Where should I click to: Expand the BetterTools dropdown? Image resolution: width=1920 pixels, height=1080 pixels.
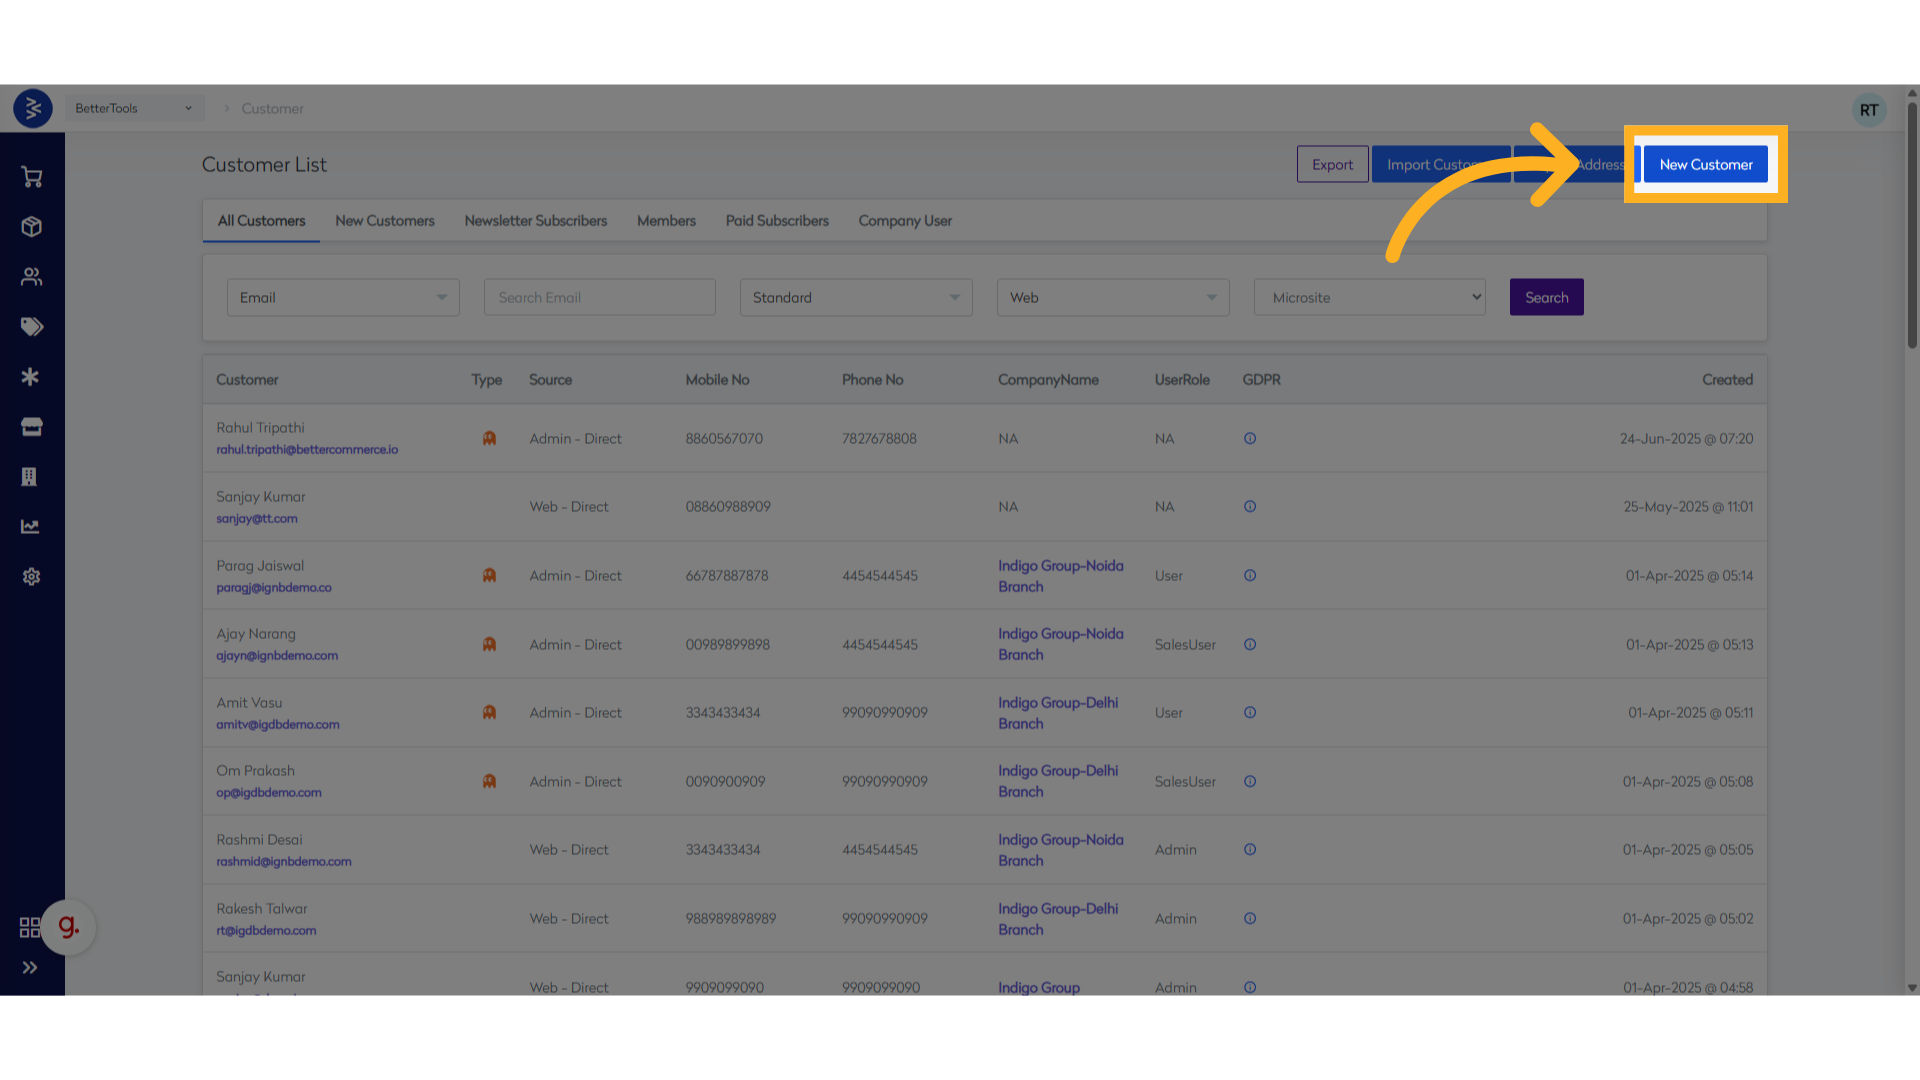(134, 108)
